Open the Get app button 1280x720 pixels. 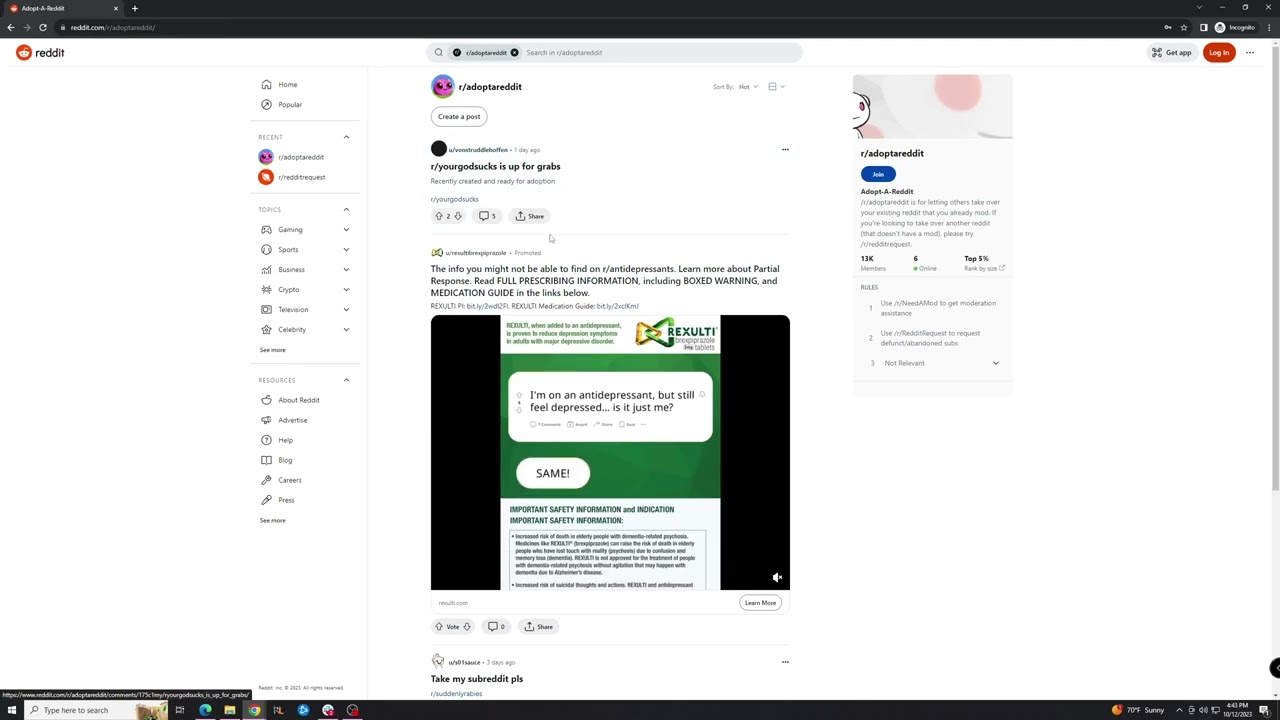click(1171, 53)
